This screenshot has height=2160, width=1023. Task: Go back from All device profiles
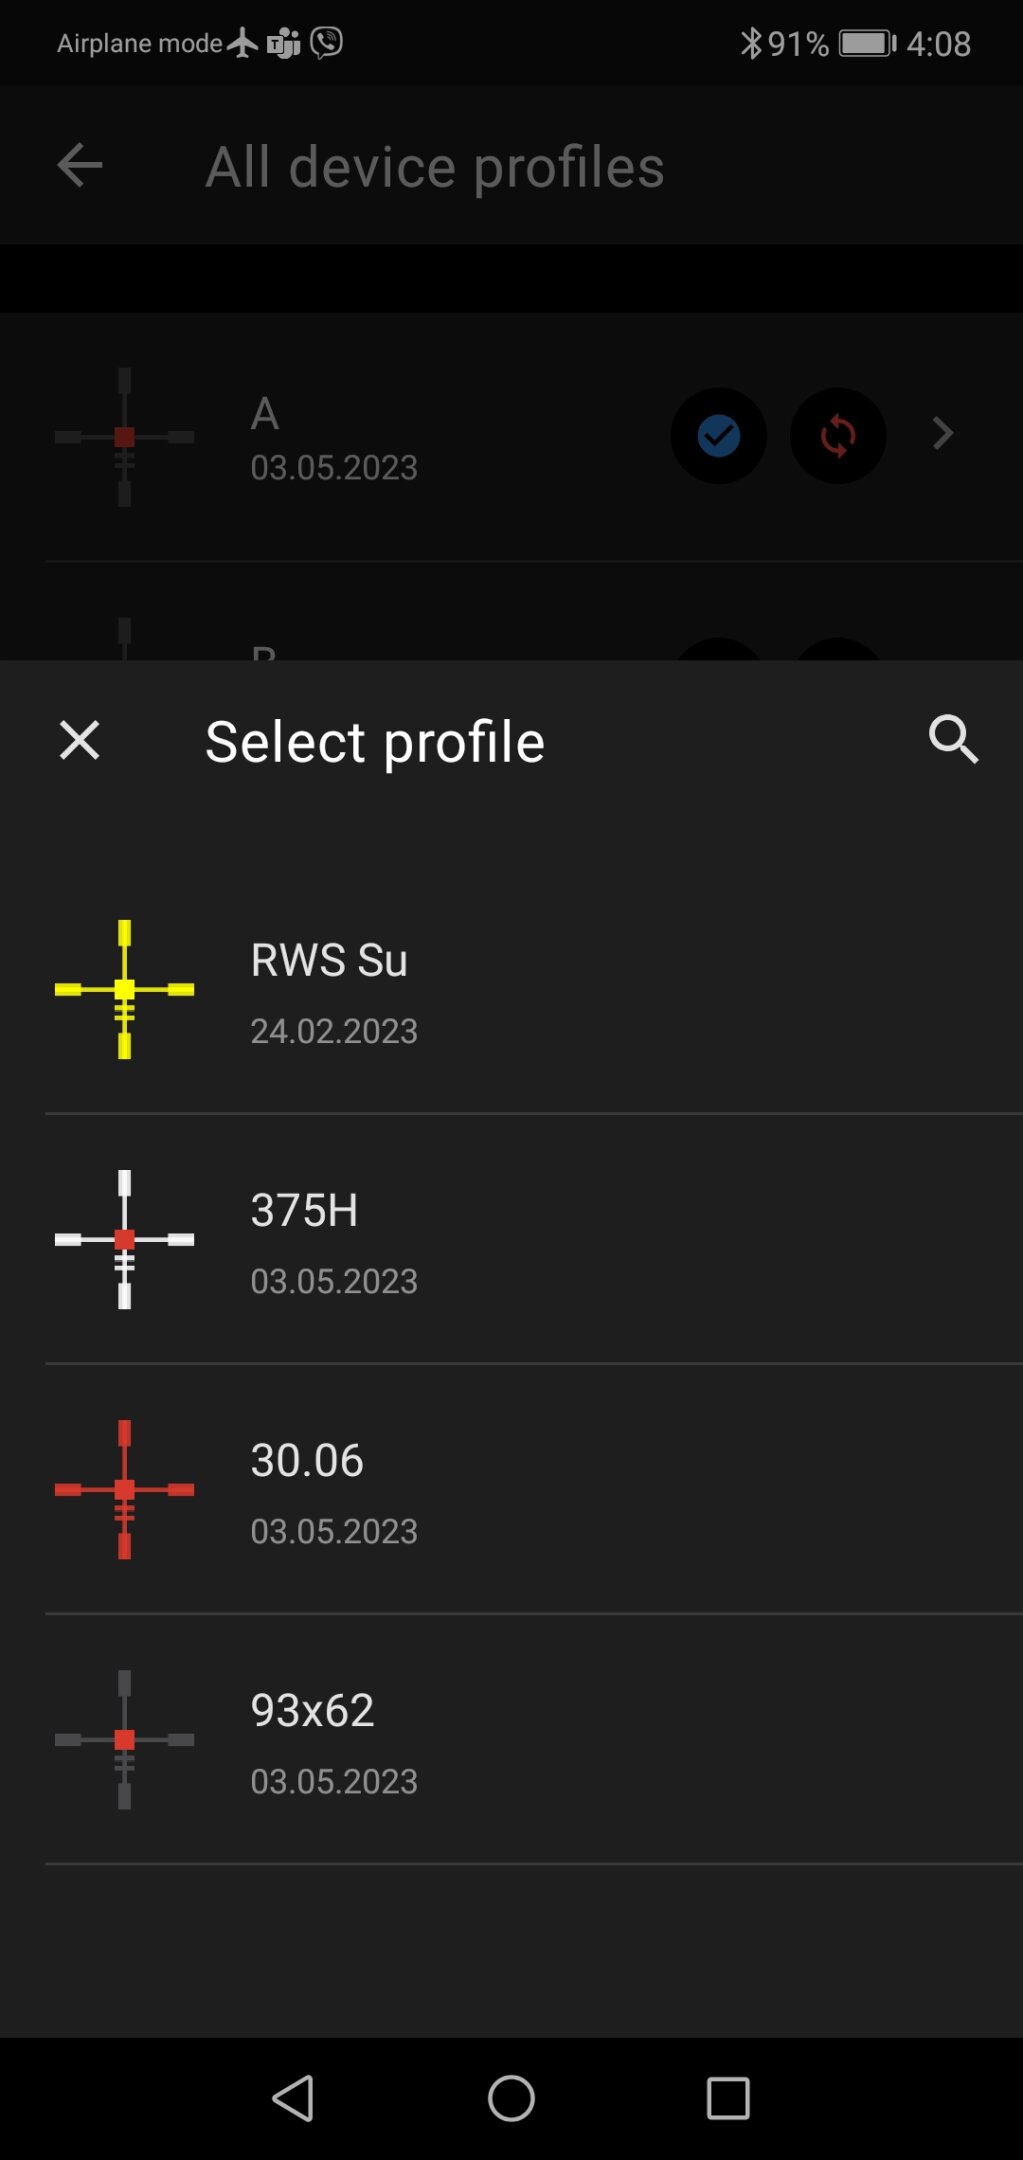(x=80, y=166)
